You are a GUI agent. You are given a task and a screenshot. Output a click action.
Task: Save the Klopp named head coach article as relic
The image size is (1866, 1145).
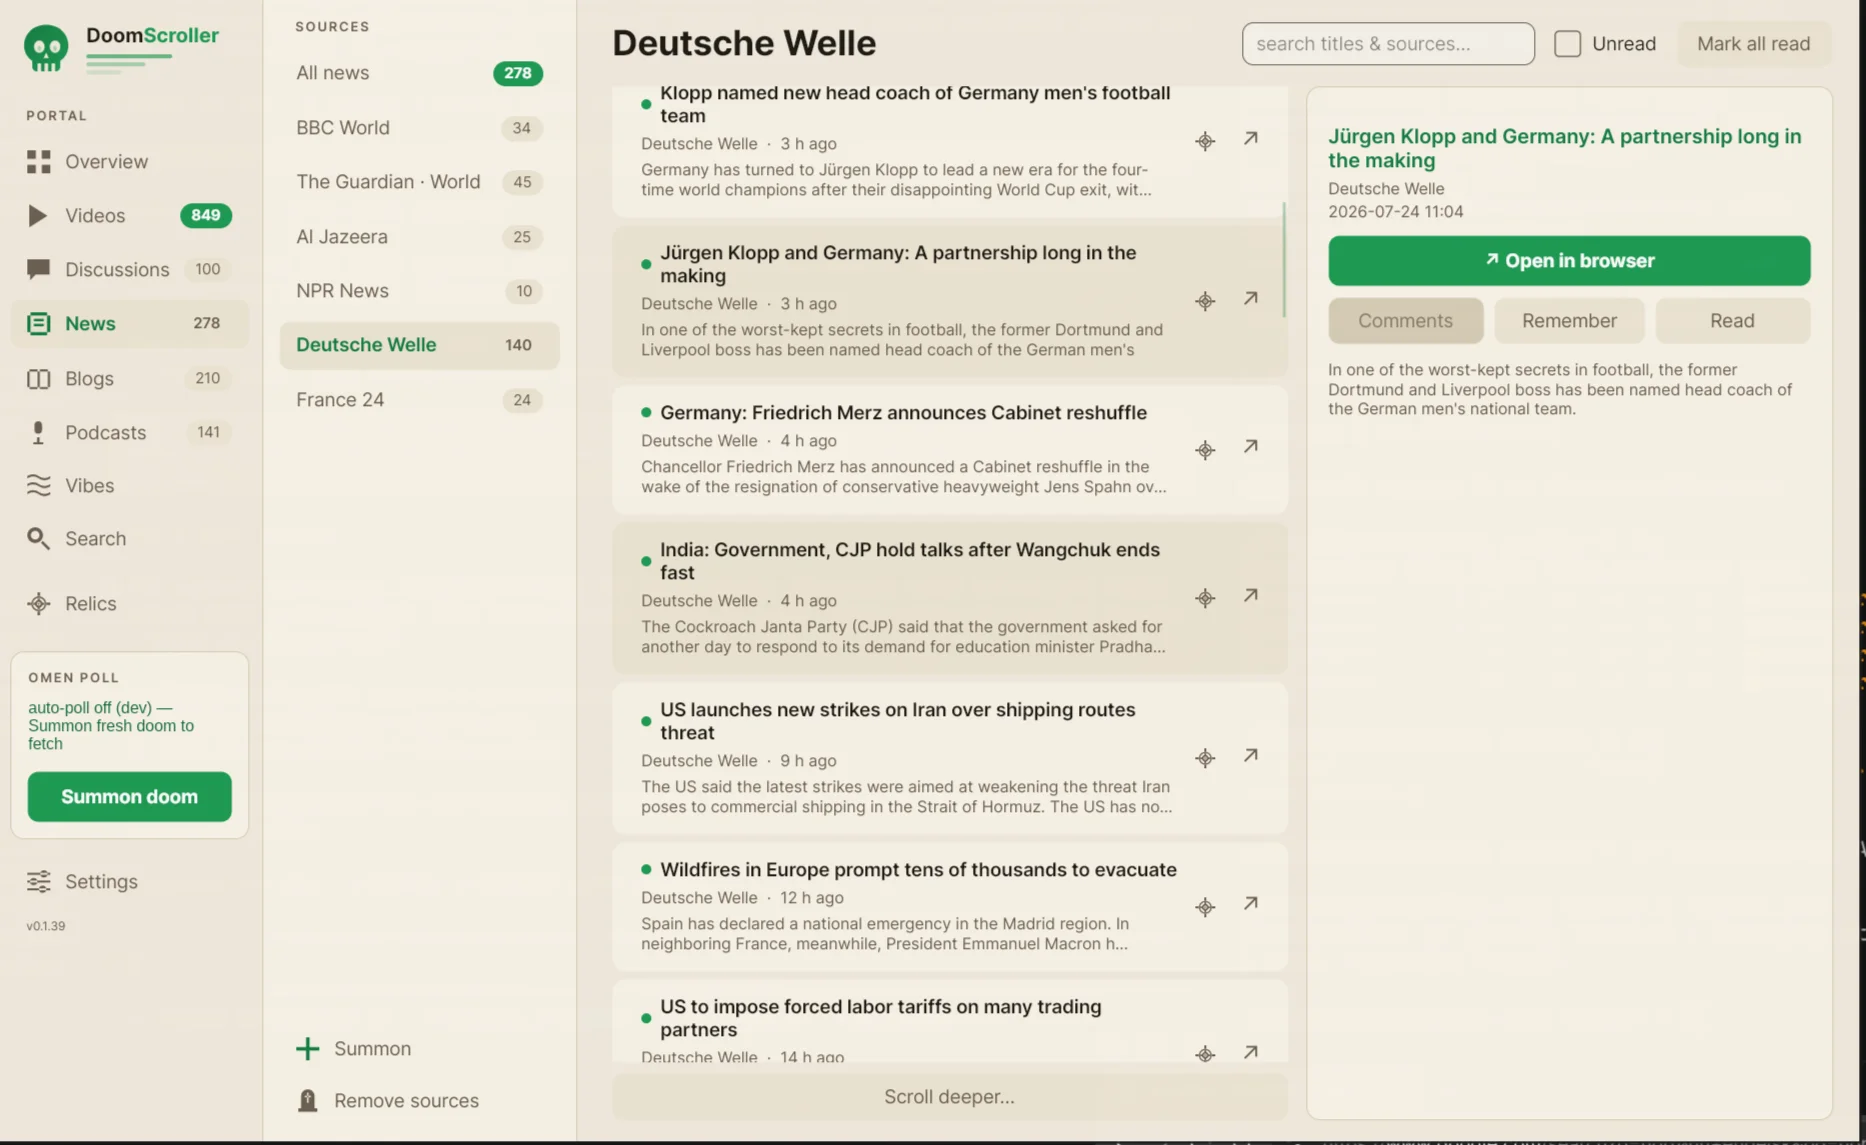click(x=1205, y=141)
